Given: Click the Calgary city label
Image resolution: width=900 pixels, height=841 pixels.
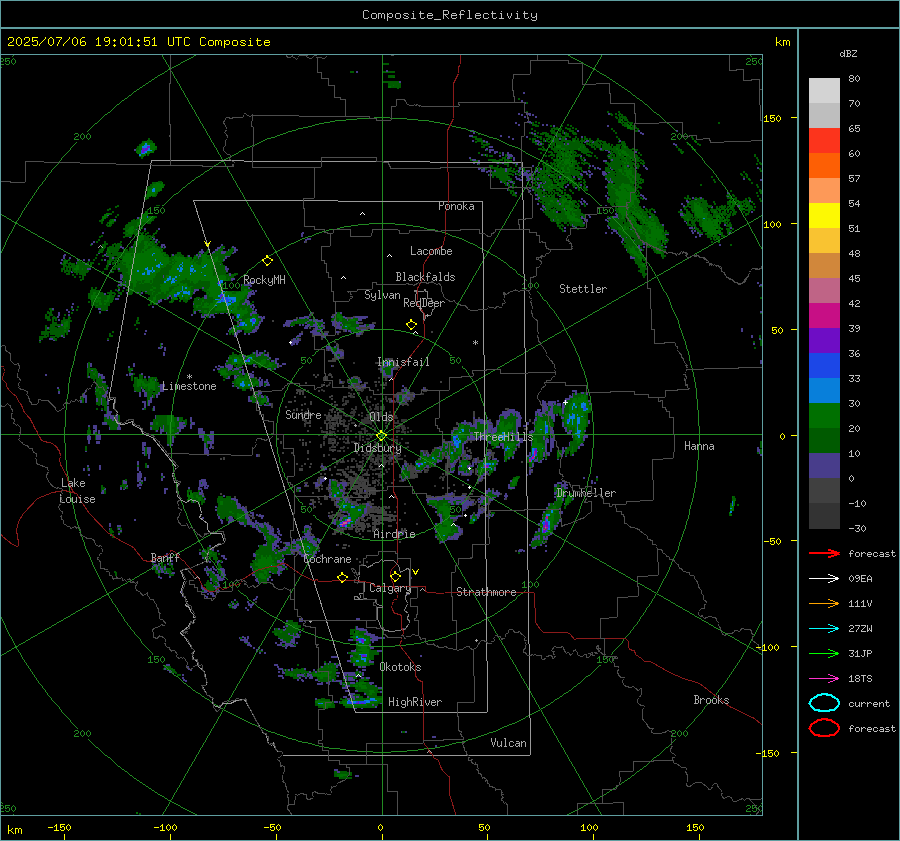Looking at the screenshot, I should (x=390, y=588).
